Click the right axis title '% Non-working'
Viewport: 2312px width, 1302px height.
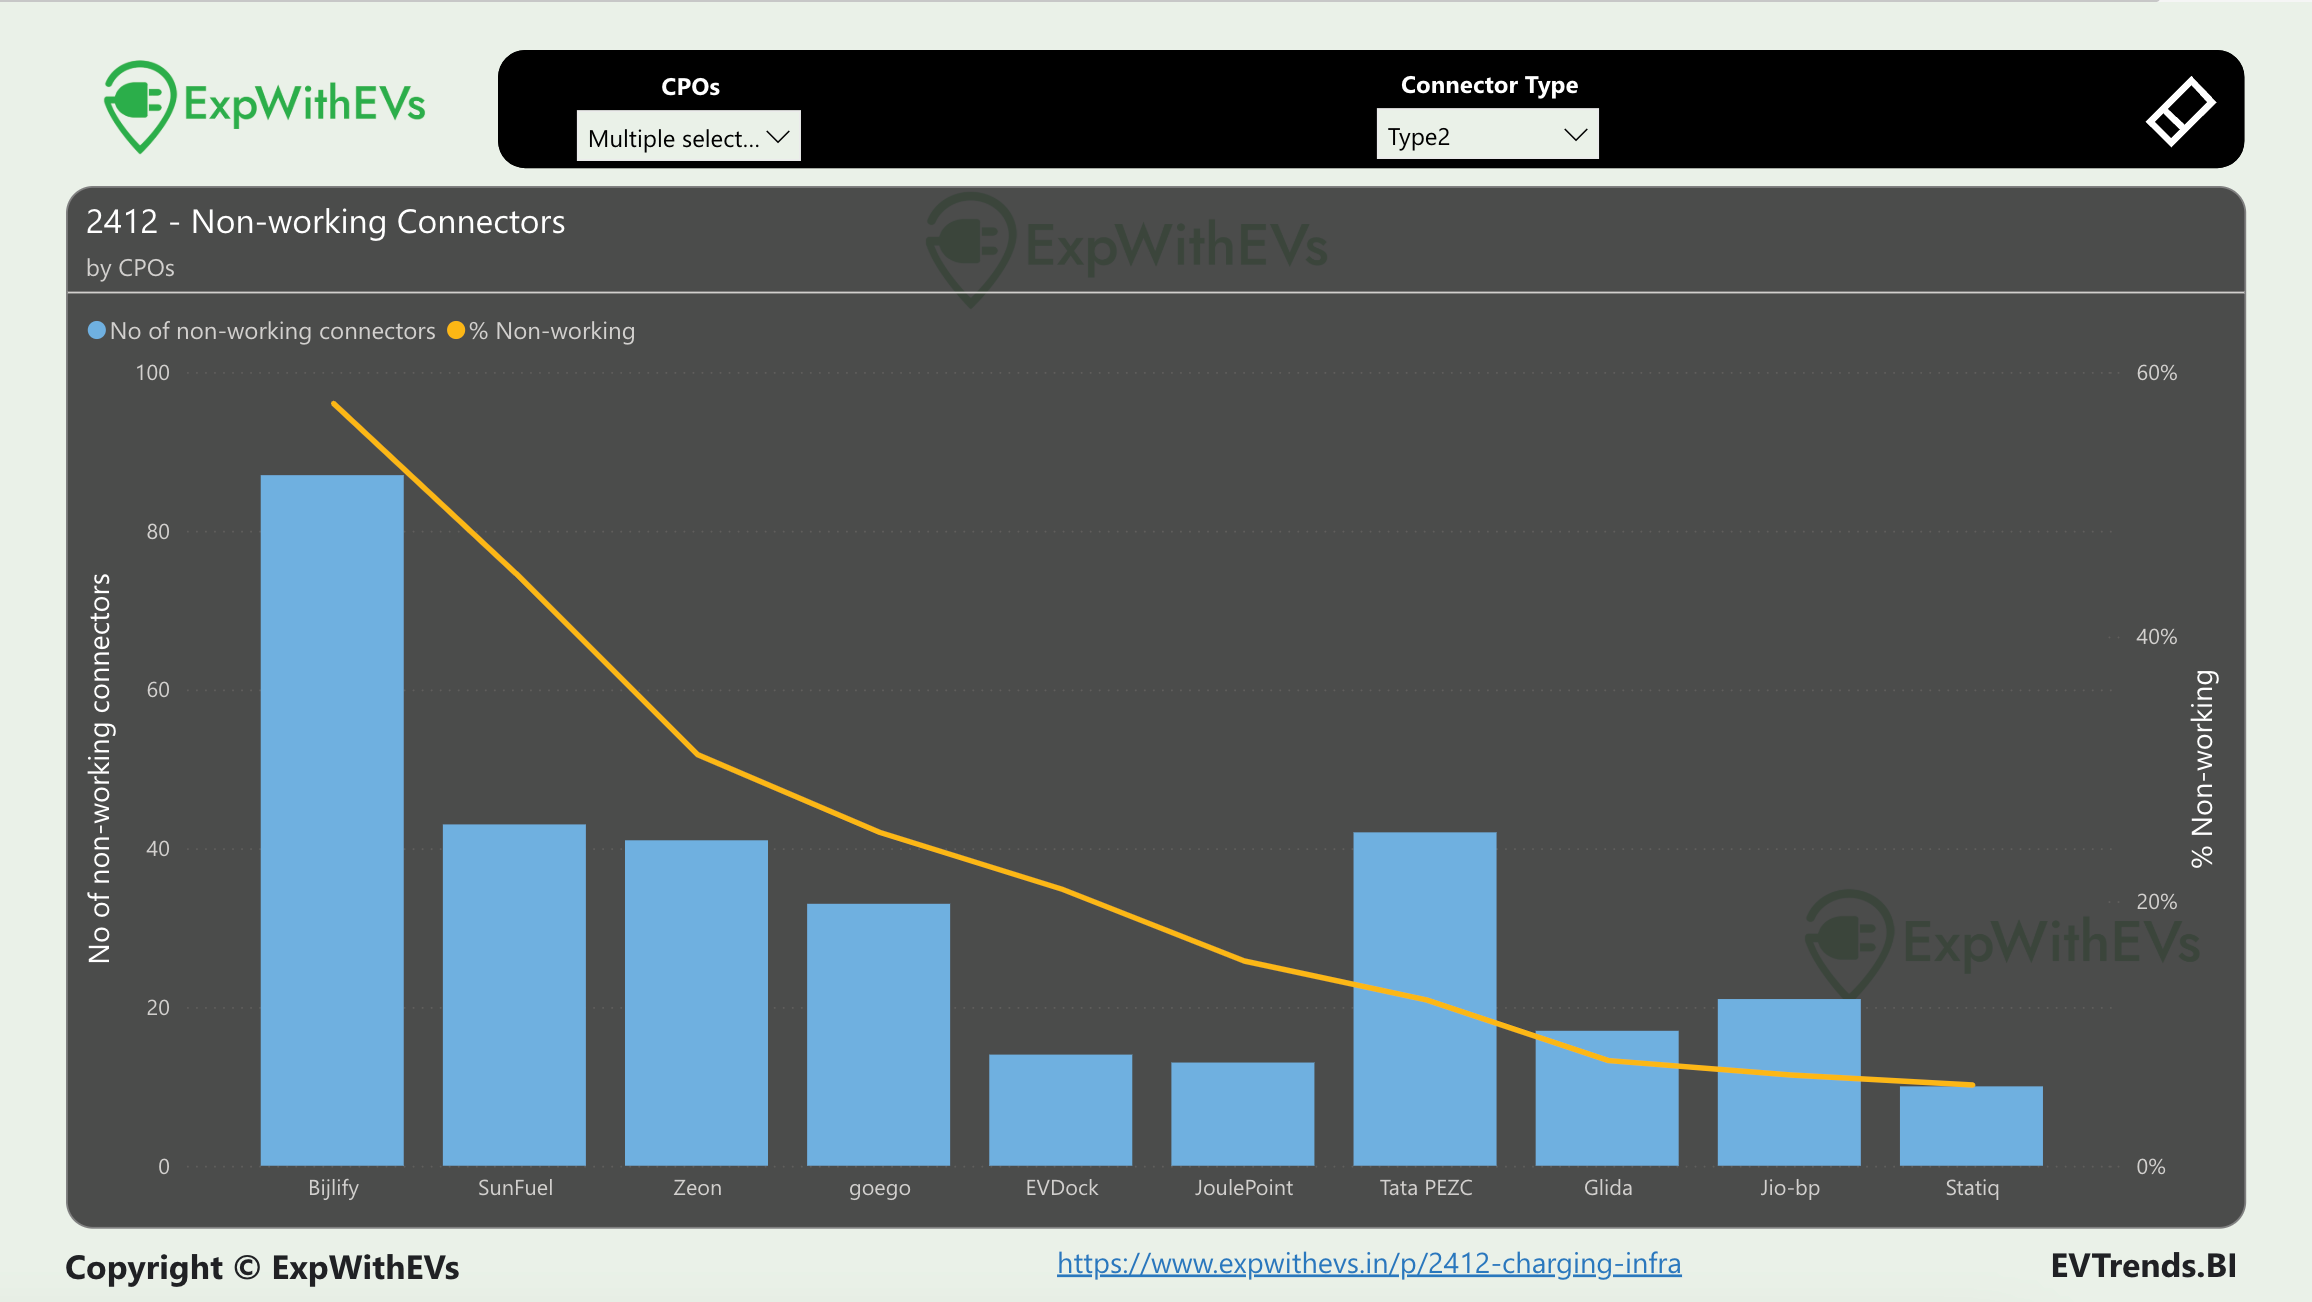point(2203,769)
